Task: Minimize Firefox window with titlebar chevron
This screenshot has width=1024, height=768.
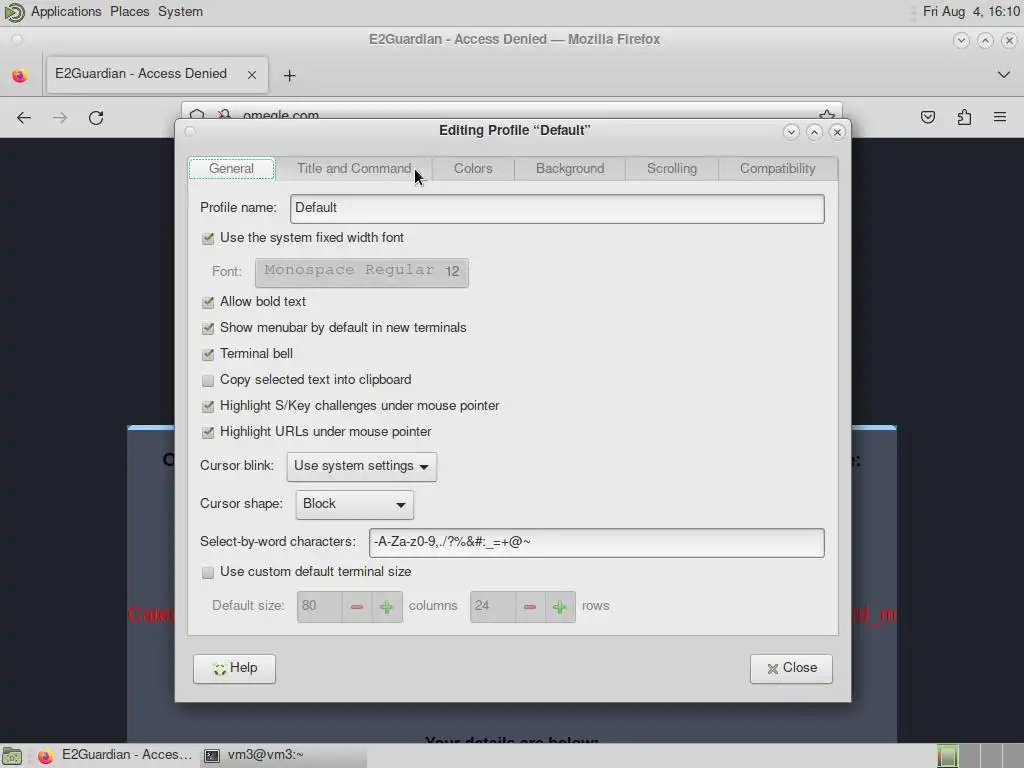Action: click(961, 40)
